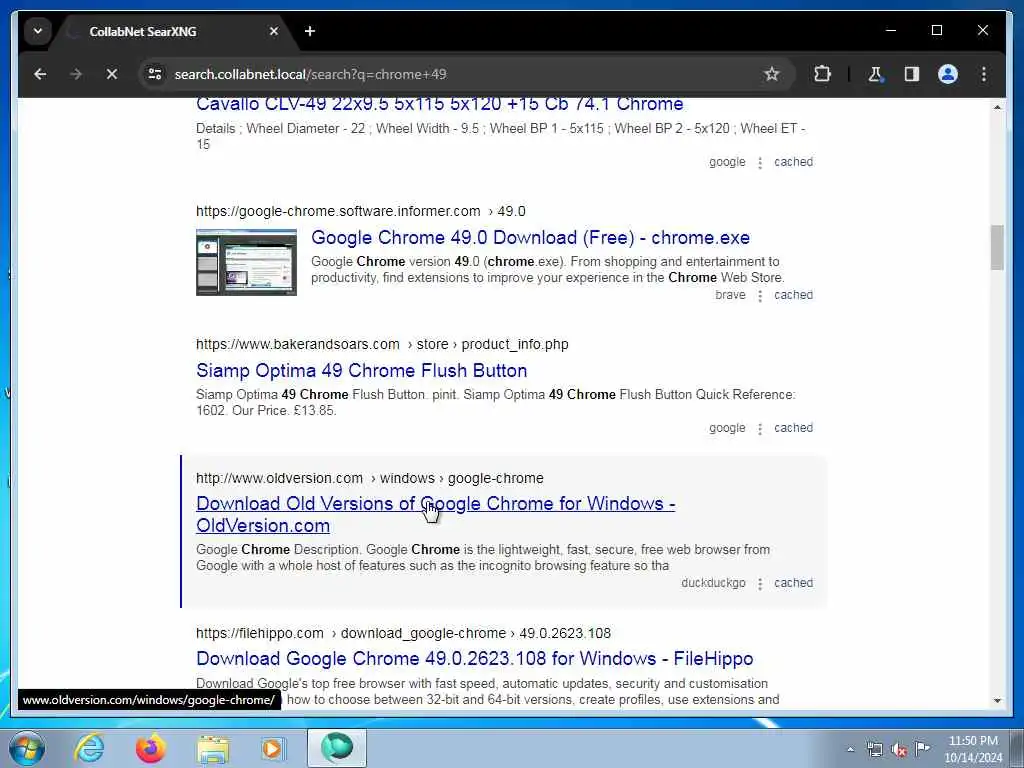Open cached link for OldVersion.com result
1024x768 pixels.
point(793,583)
